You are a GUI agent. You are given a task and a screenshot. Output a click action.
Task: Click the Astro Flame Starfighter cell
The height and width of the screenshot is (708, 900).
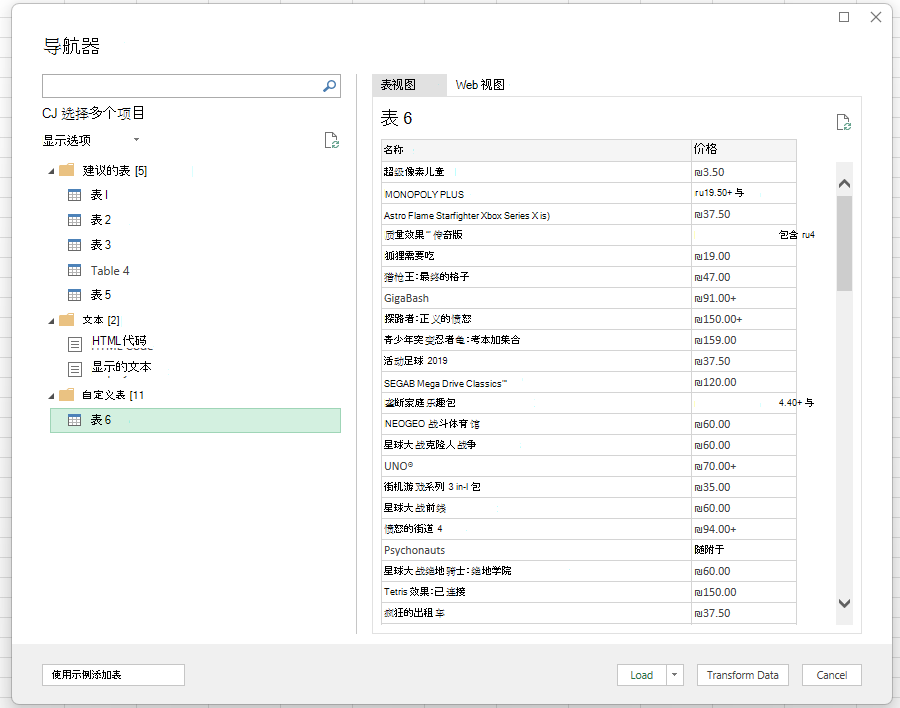536,215
